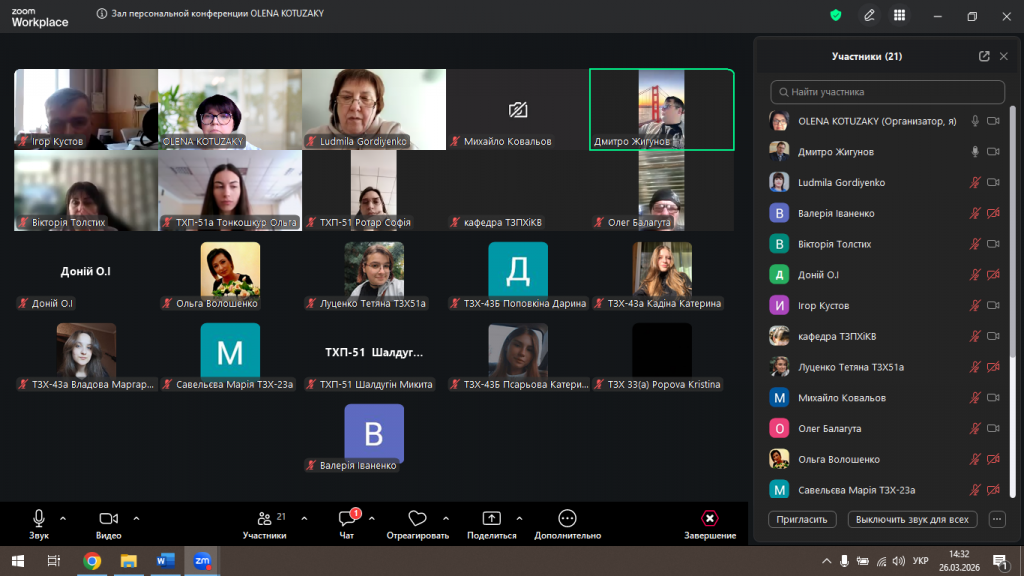Click the Invite (Пригласить) button

click(803, 519)
